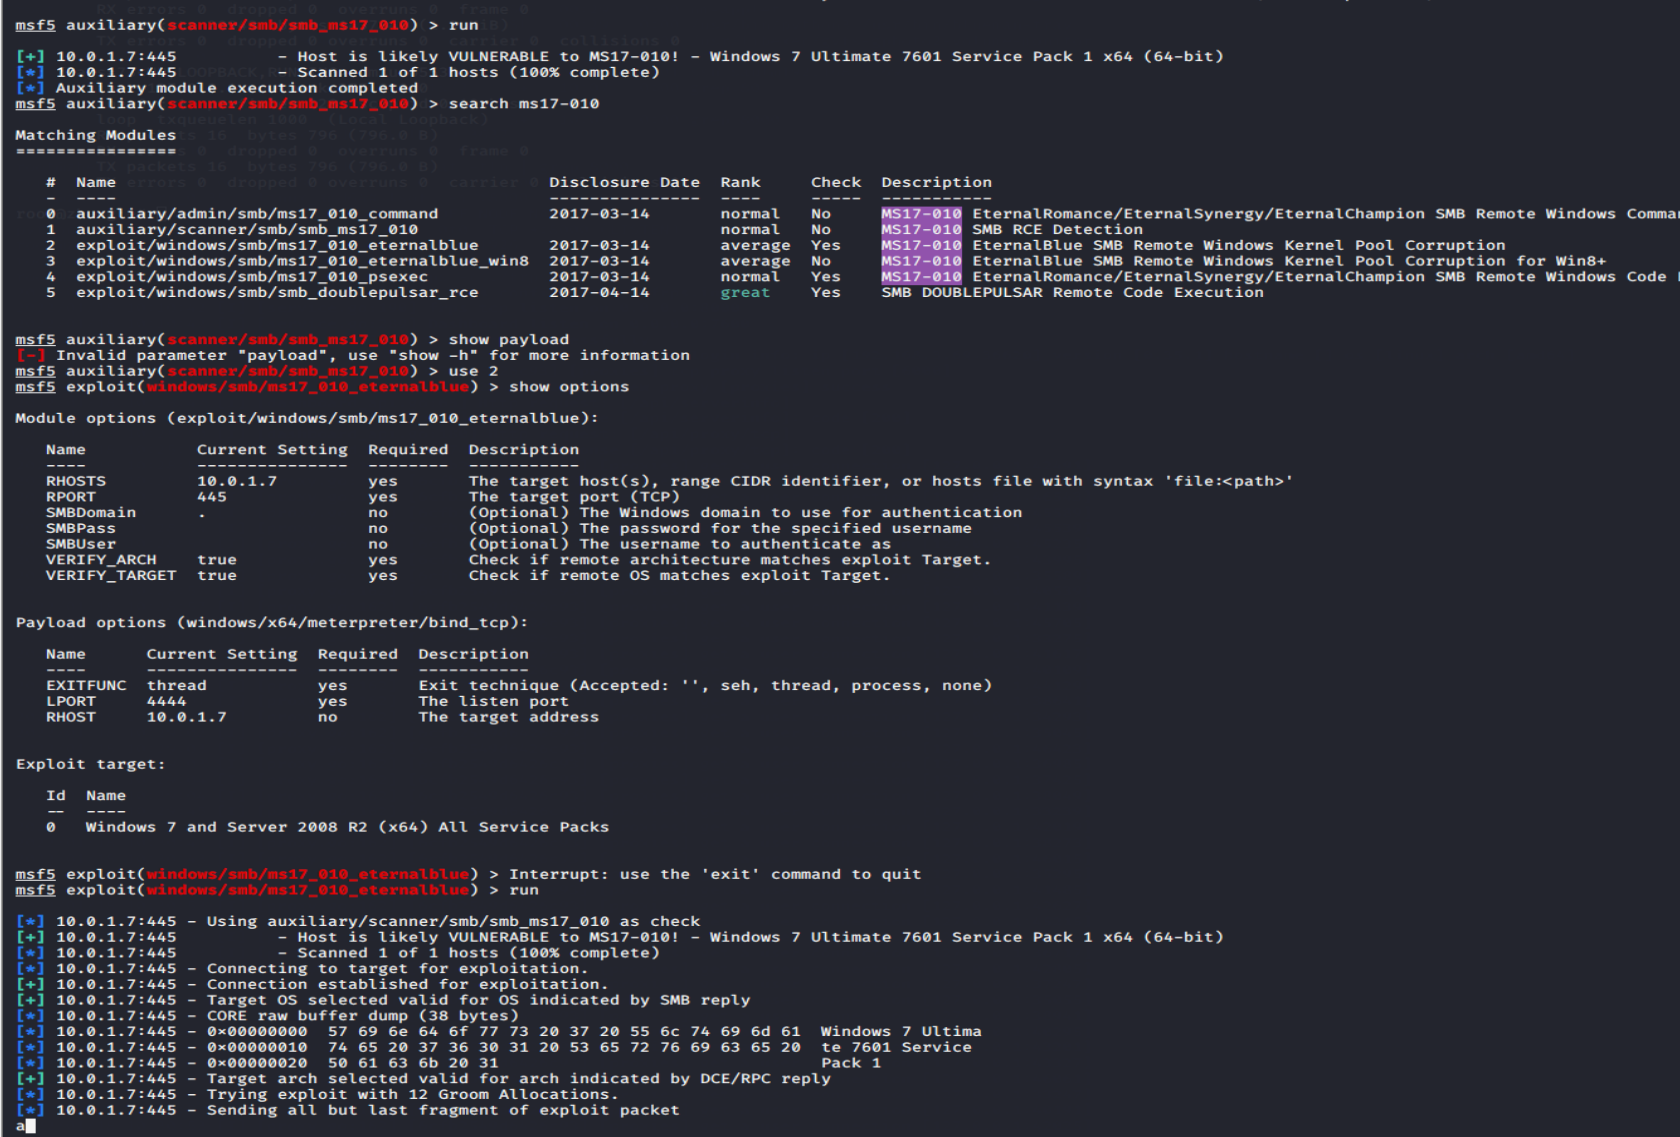This screenshot has height=1137, width=1680.
Task: Click SMBDomain option name
Action: pos(91,513)
